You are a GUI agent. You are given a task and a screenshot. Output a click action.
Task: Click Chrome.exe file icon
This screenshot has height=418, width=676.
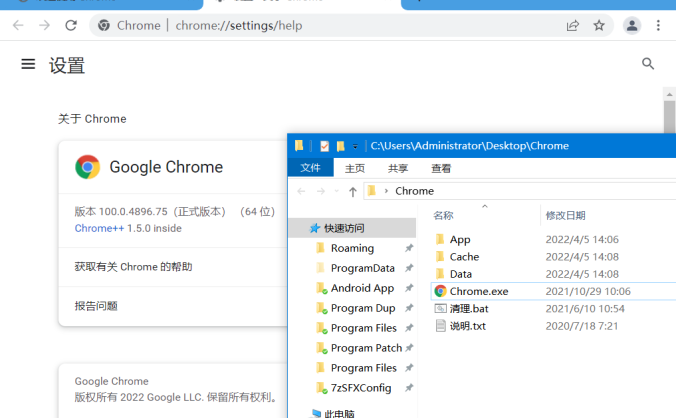pos(440,291)
